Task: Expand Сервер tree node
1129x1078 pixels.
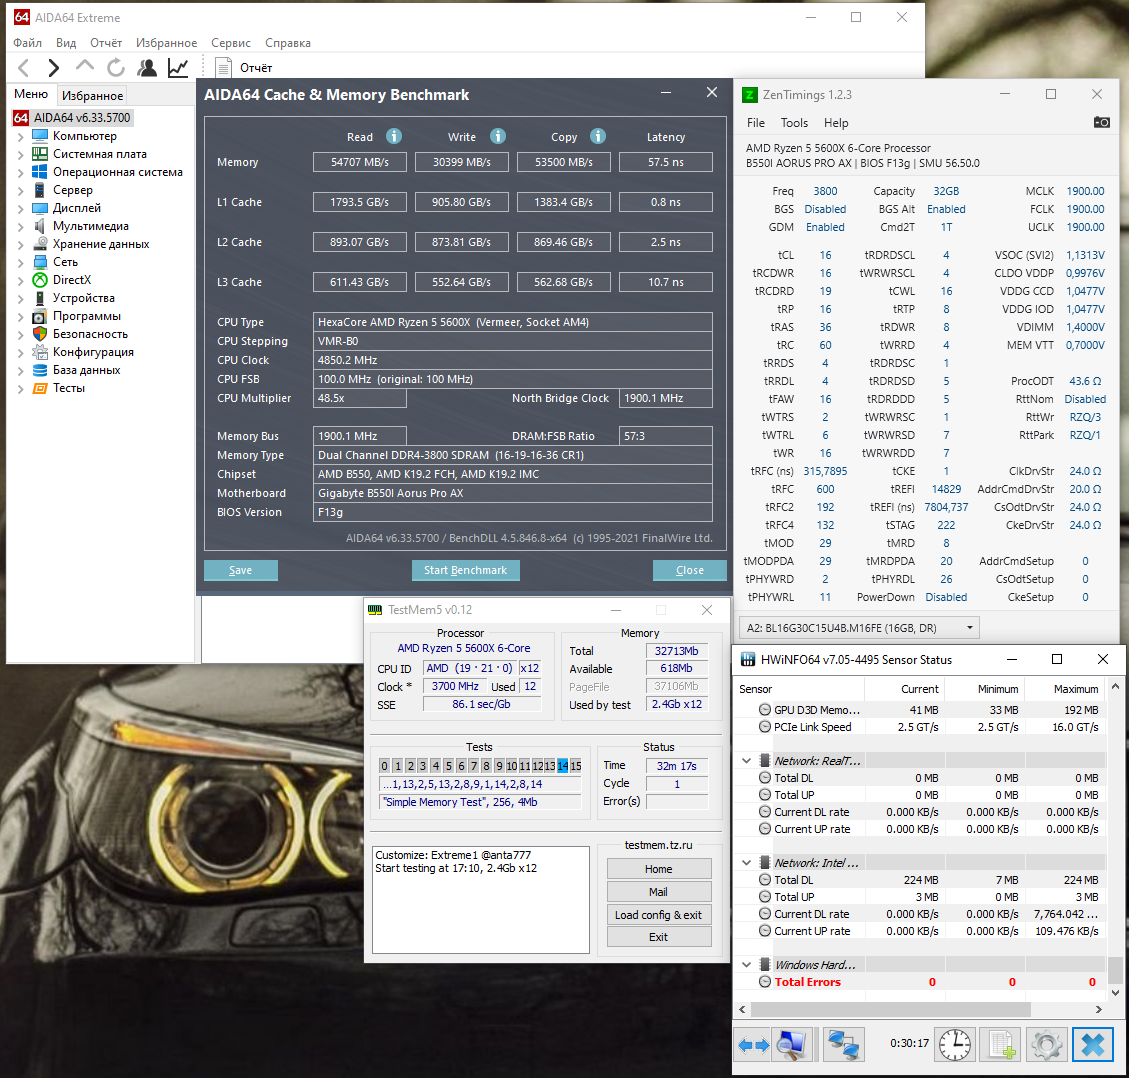Action: (20, 190)
